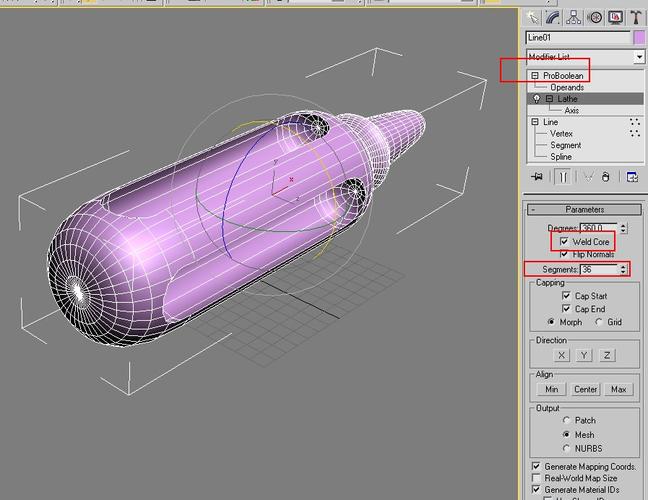
Task: Click the Line01 object name field
Action: 578,38
